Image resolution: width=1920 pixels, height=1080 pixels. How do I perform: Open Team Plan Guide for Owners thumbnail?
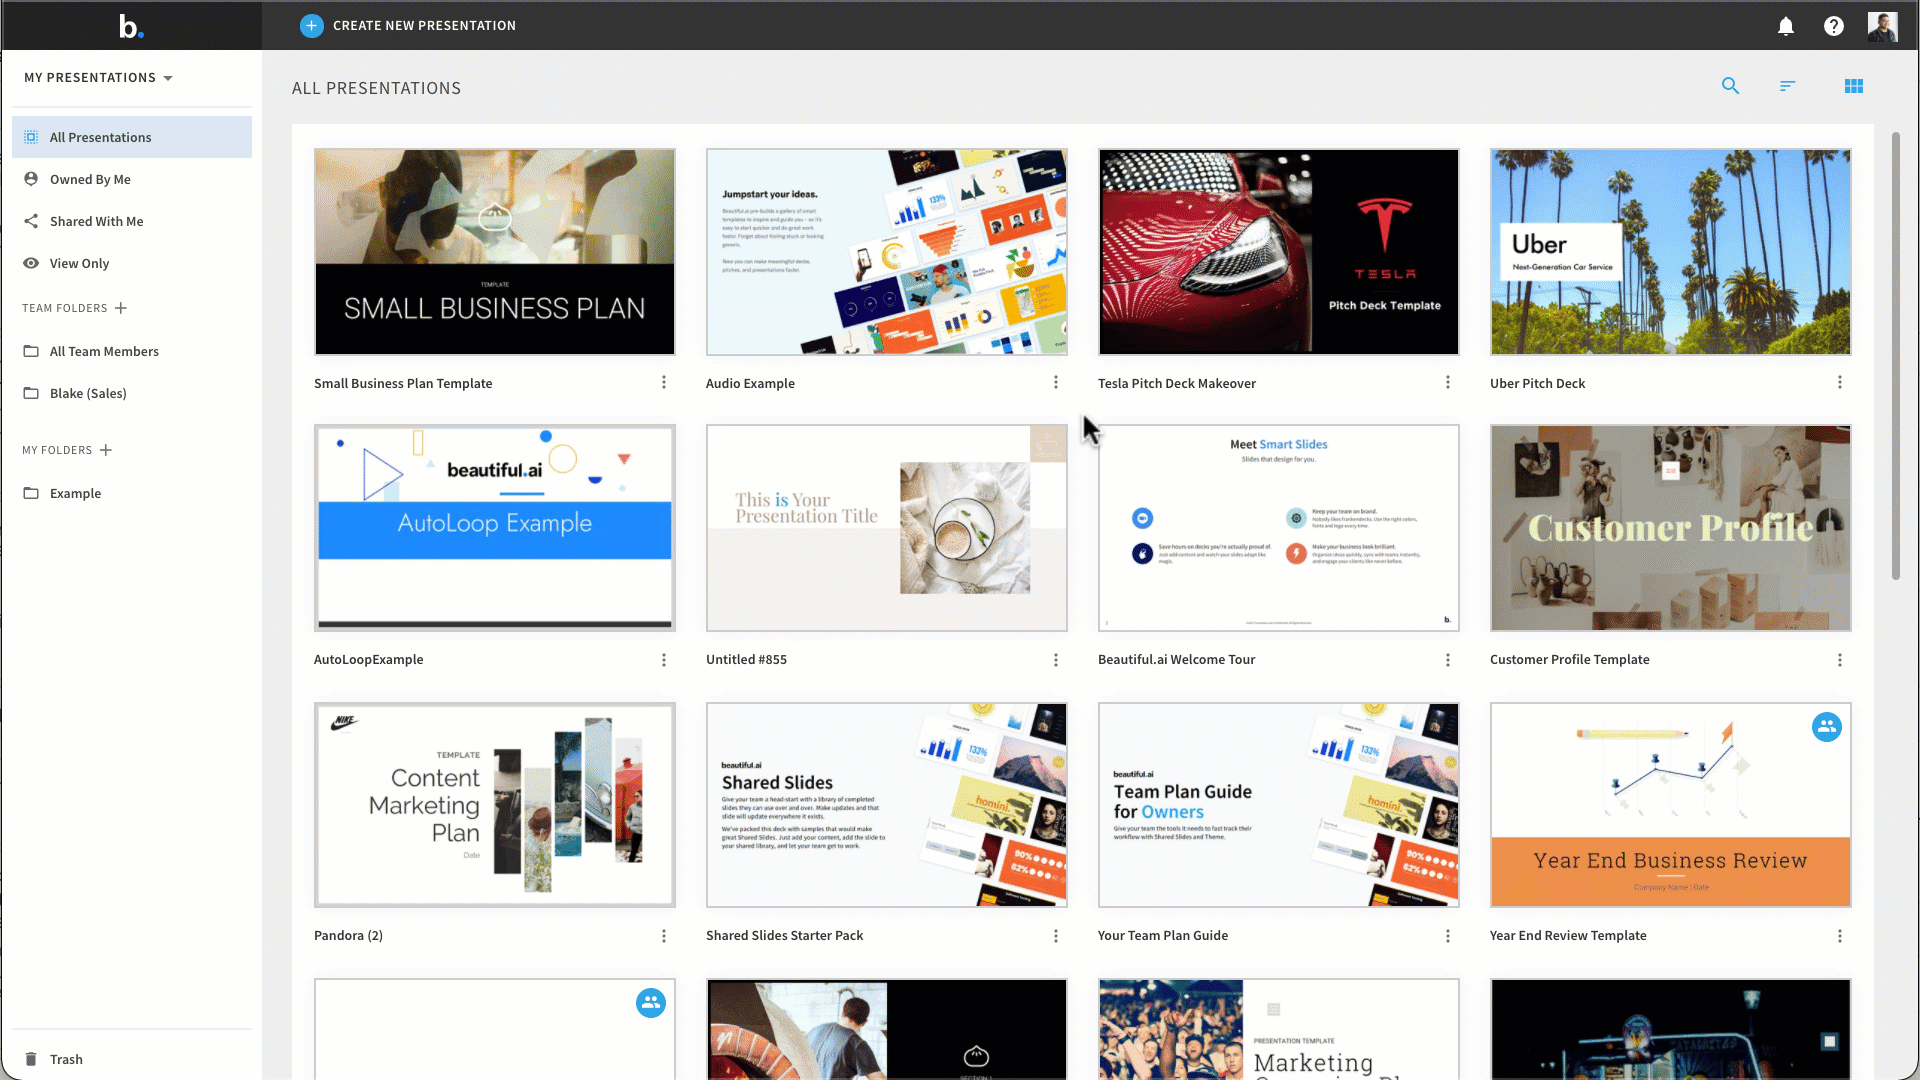coord(1279,805)
